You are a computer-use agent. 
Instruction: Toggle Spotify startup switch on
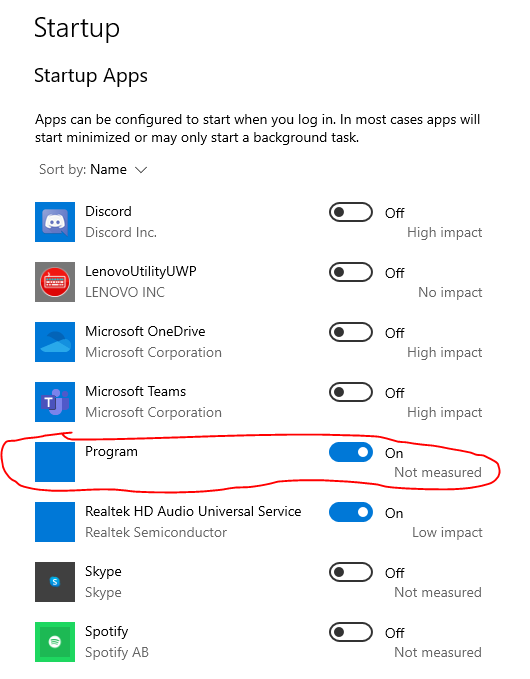point(351,632)
